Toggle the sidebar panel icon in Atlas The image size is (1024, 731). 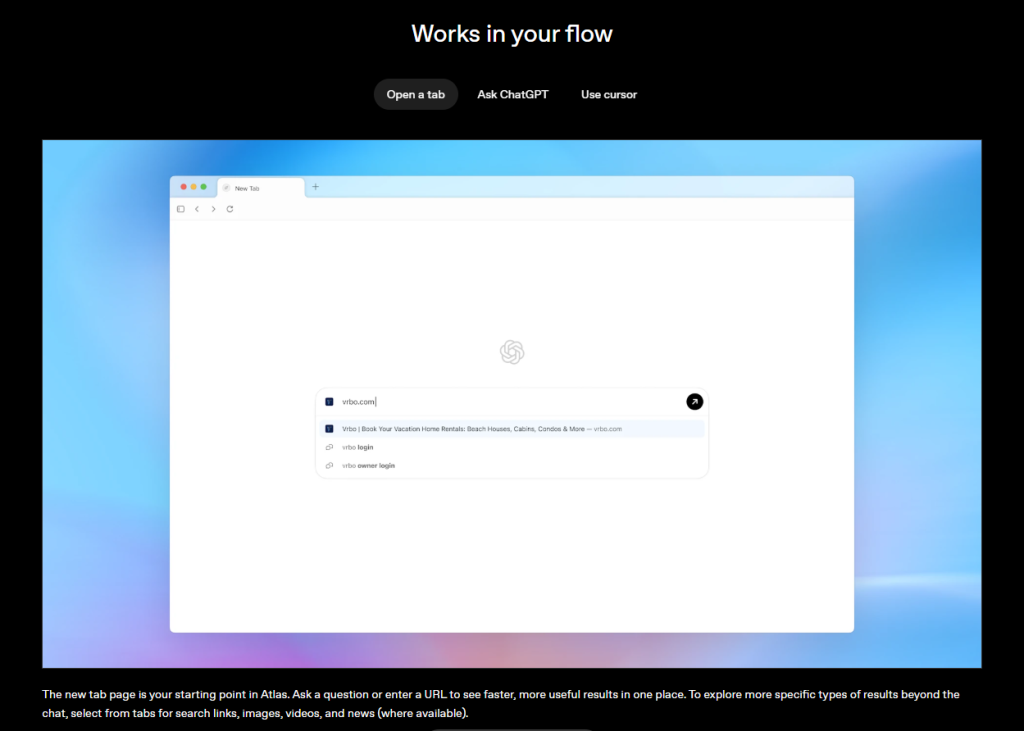(x=181, y=209)
